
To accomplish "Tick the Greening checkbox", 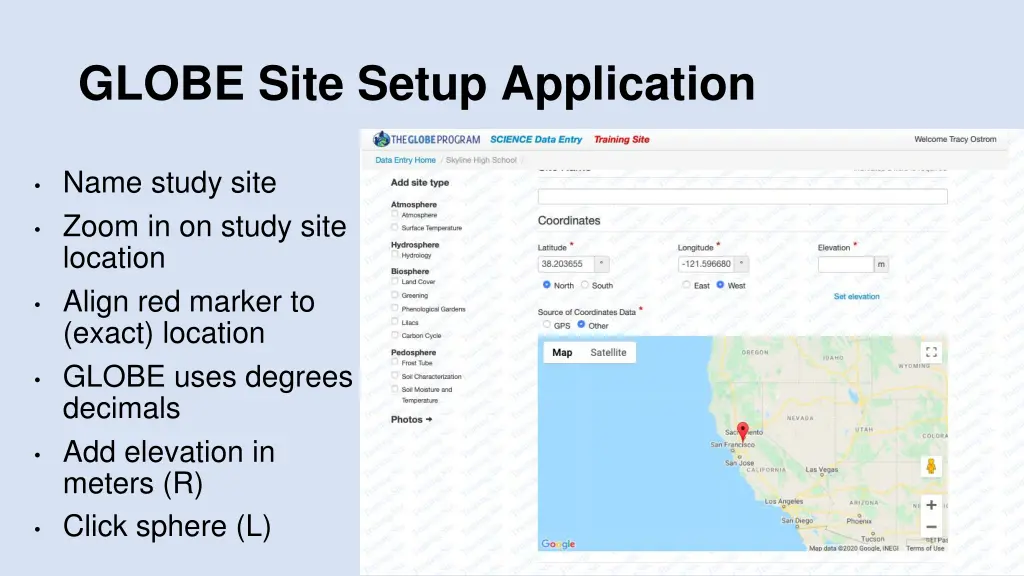I will (394, 295).
